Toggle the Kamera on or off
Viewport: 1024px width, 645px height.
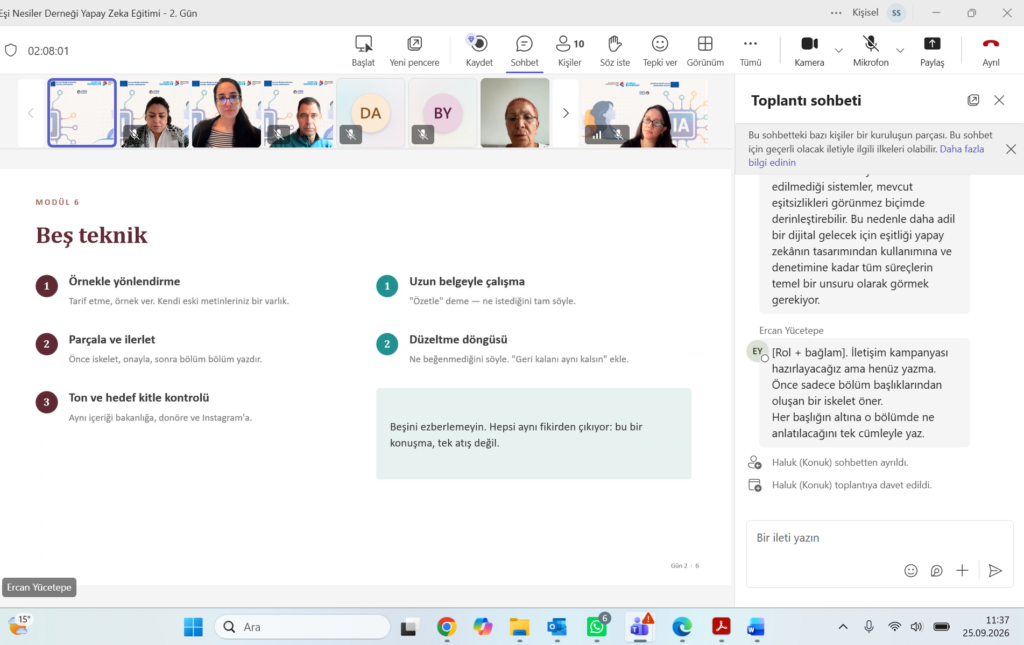(x=809, y=51)
